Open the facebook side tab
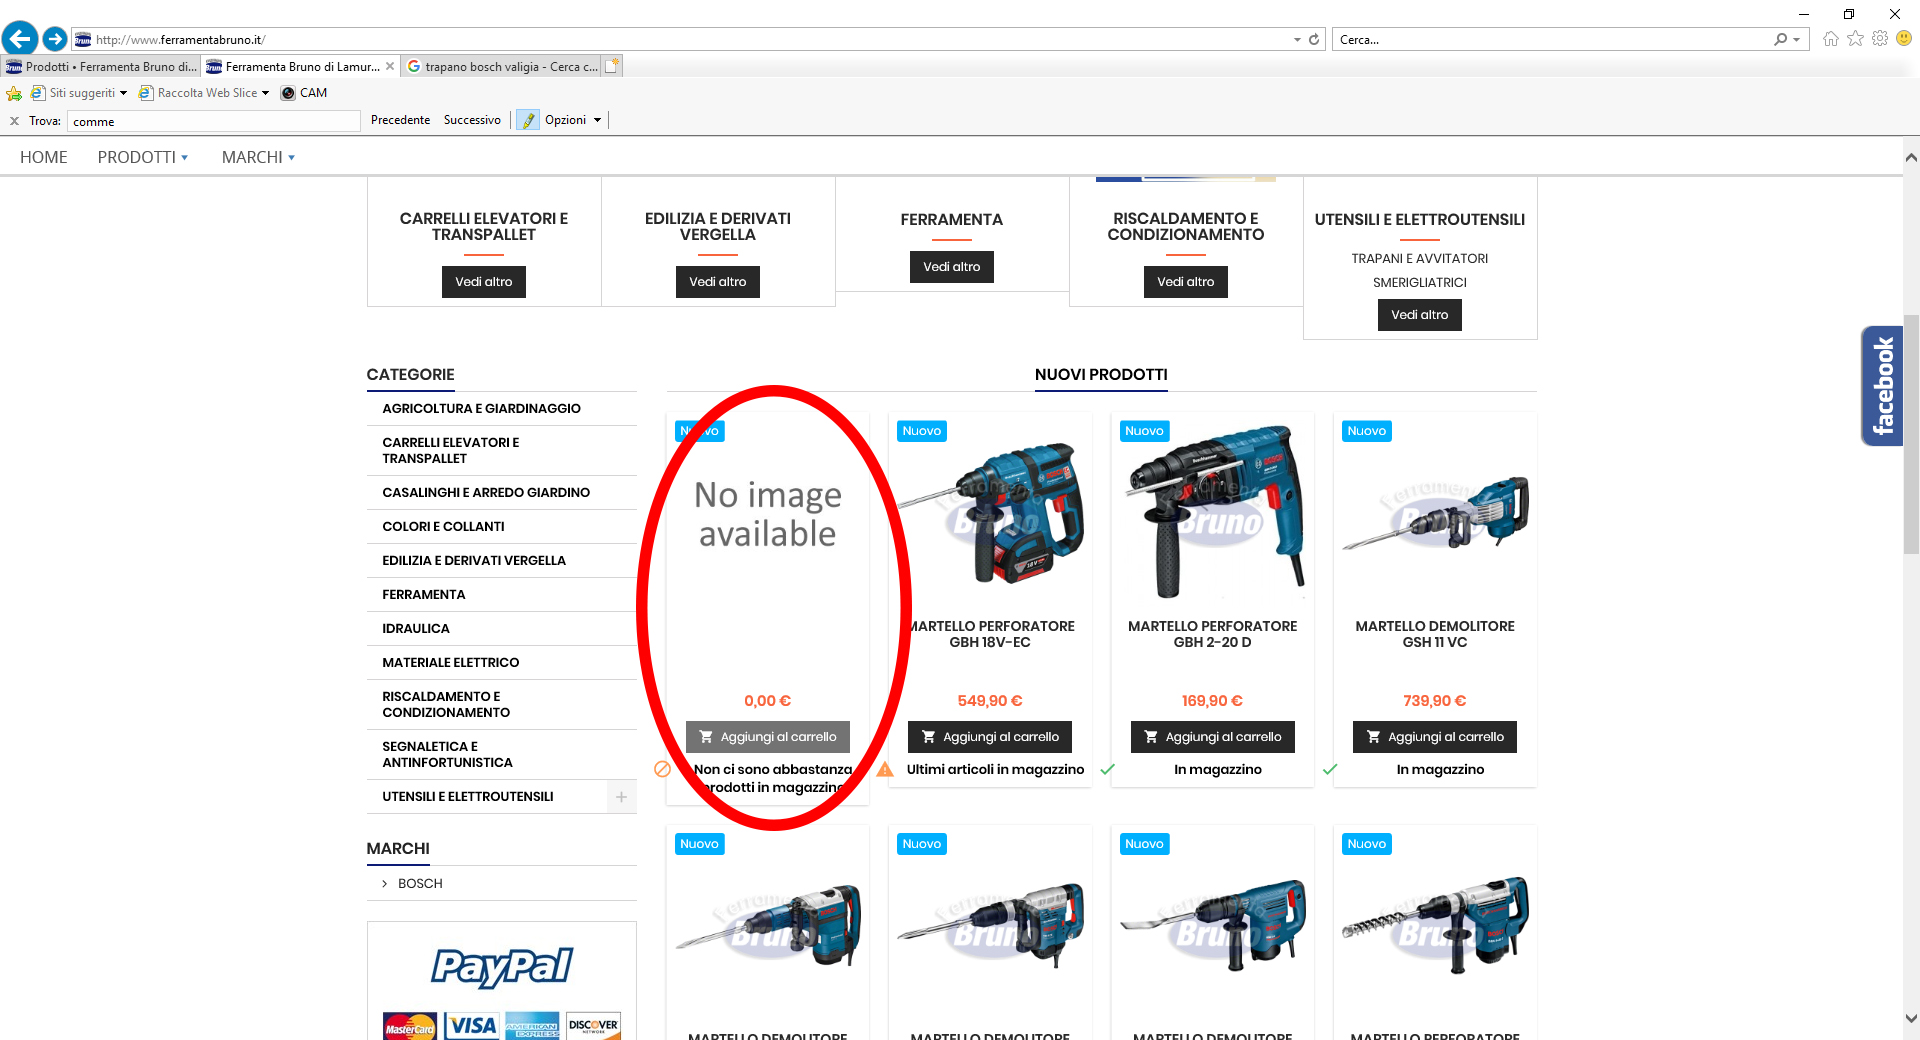Image resolution: width=1920 pixels, height=1040 pixels. (x=1882, y=386)
